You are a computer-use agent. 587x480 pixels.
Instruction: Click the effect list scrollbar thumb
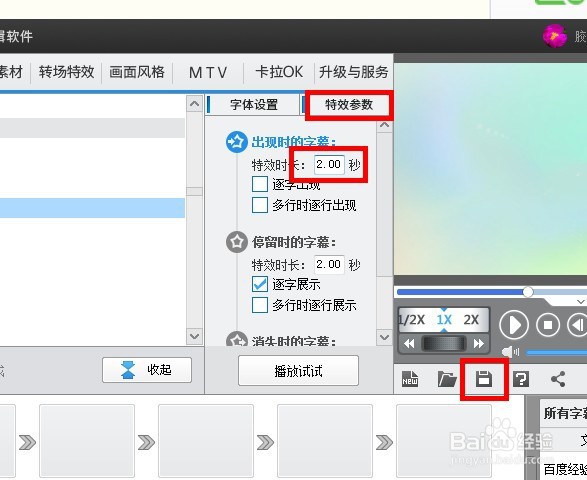195,191
